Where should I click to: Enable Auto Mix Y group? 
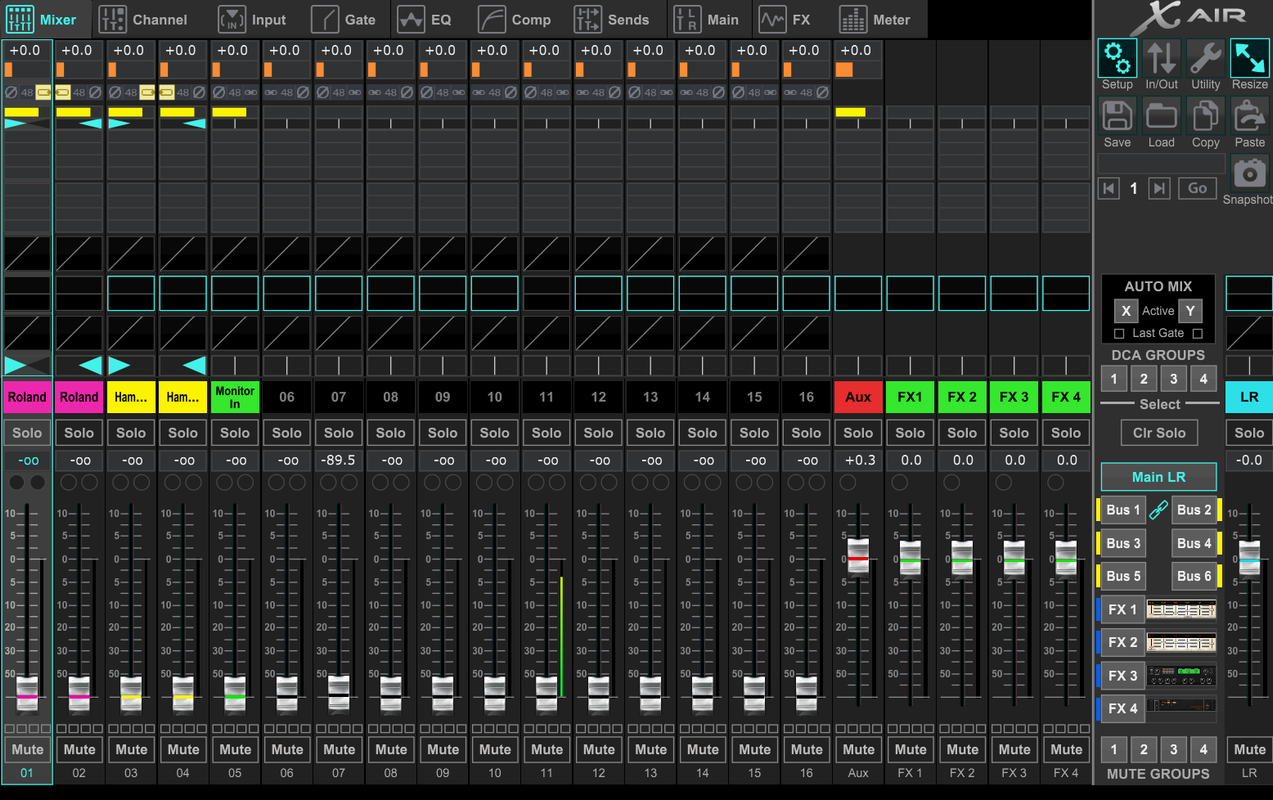(1190, 311)
